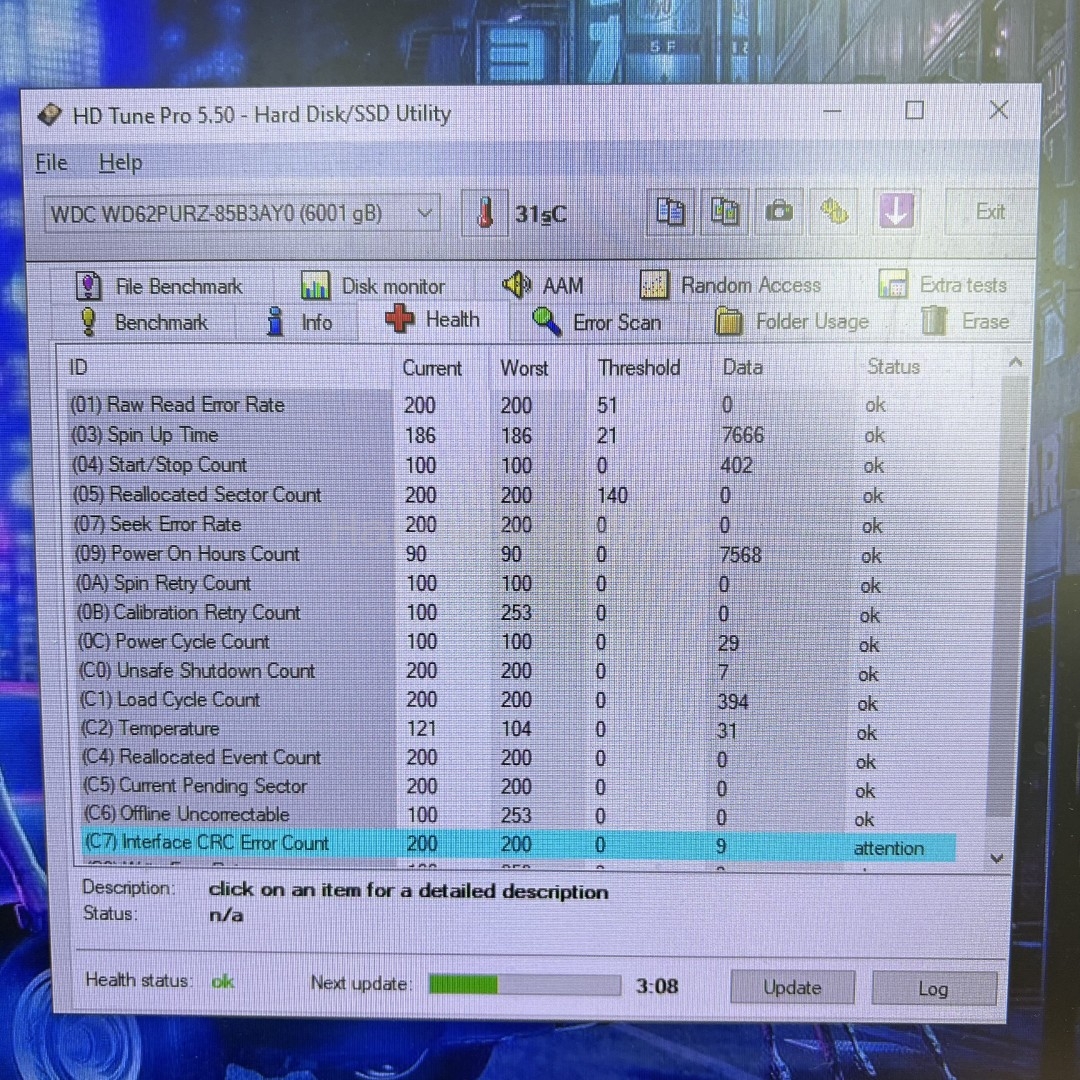Open the Extra tests tab

click(942, 284)
